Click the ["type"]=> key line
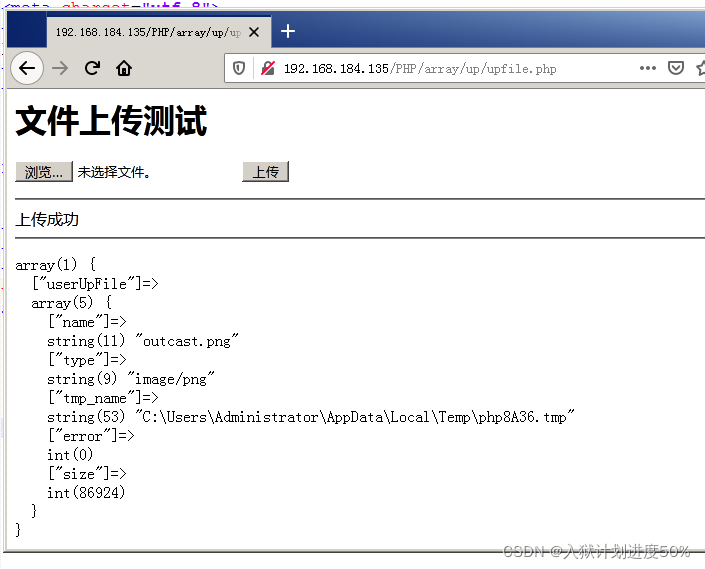Image resolution: width=705 pixels, height=569 pixels. (x=87, y=360)
